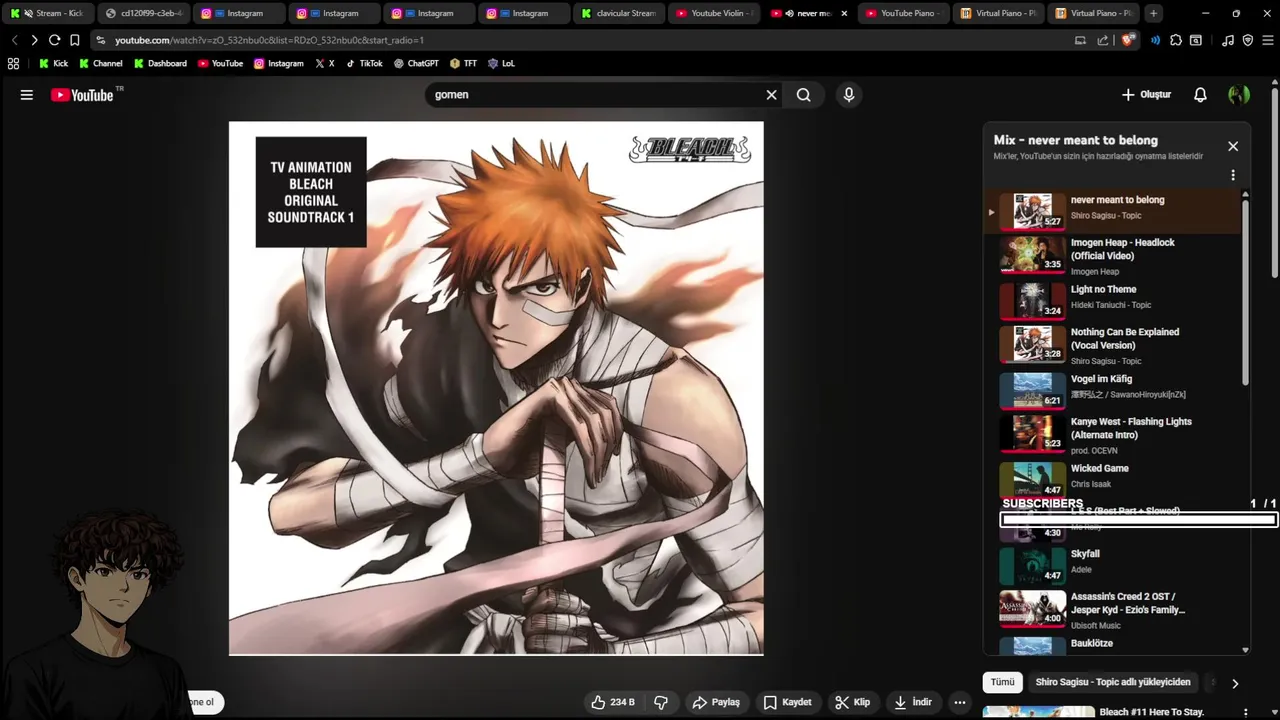Select Imogen Heap - Headlock playlist item
The height and width of the screenshot is (720, 1280).
(x=1112, y=254)
